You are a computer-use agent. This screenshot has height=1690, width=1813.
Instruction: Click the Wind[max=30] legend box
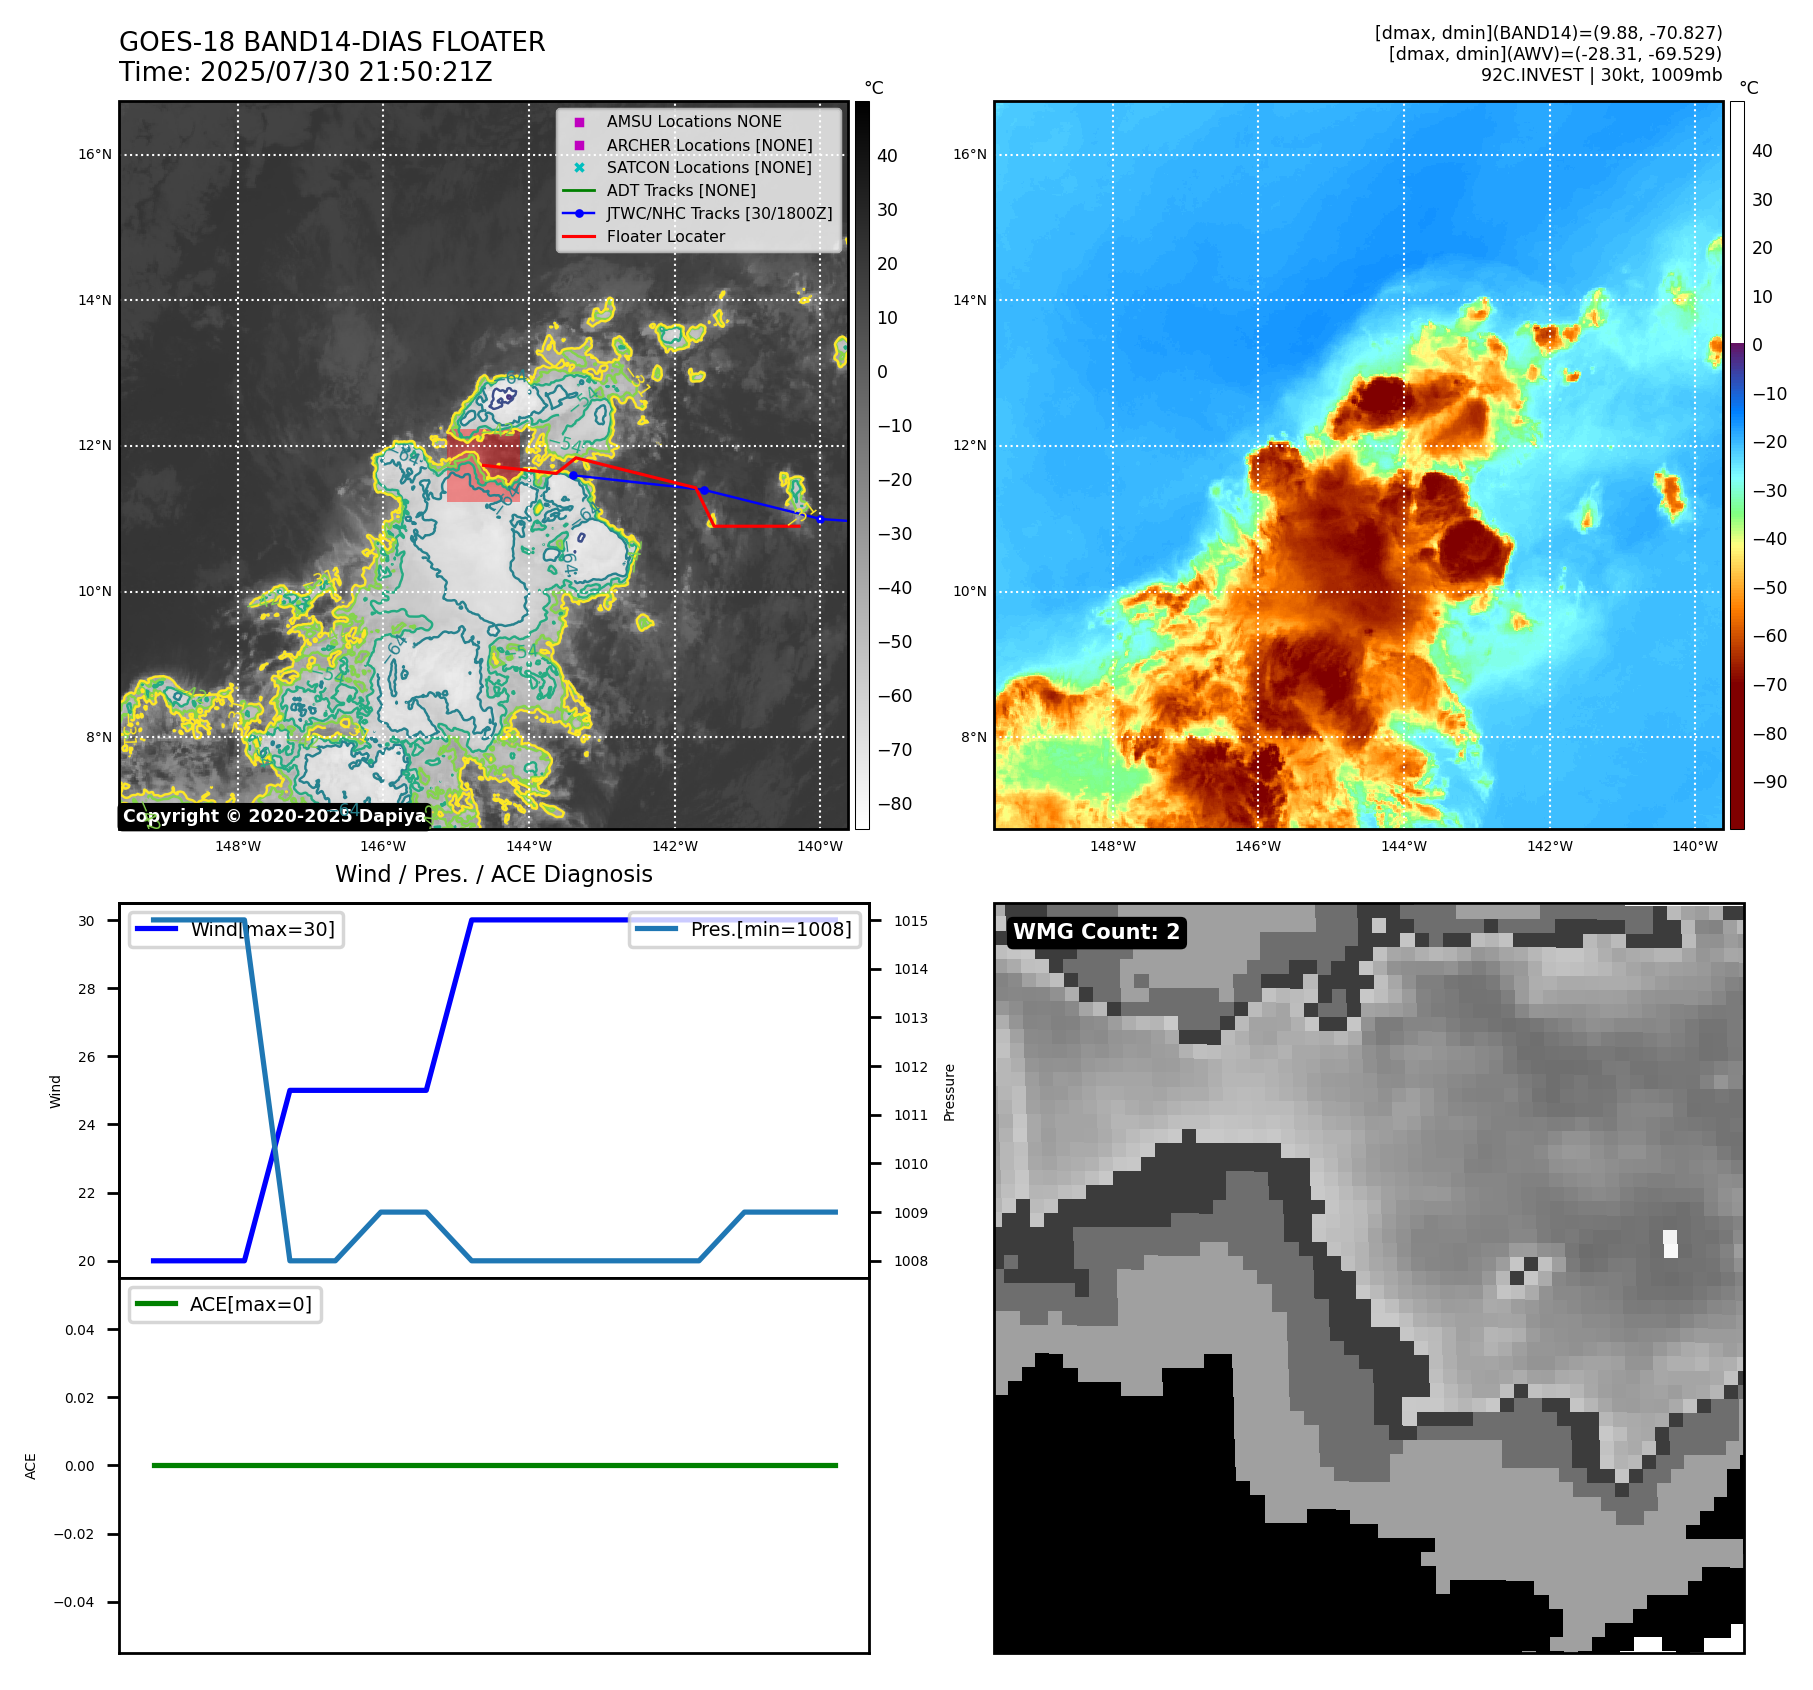[236, 929]
